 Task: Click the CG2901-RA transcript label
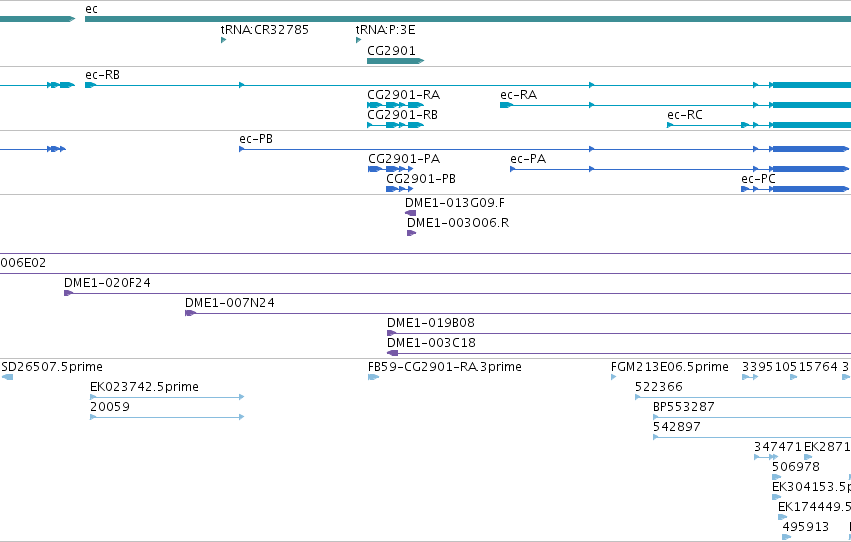coord(403,95)
